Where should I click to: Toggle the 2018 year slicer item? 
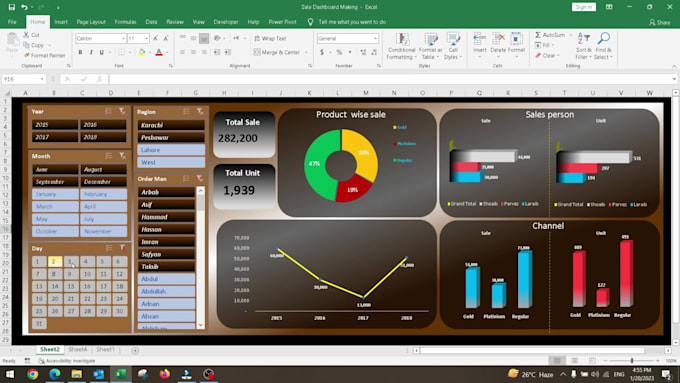[103, 137]
